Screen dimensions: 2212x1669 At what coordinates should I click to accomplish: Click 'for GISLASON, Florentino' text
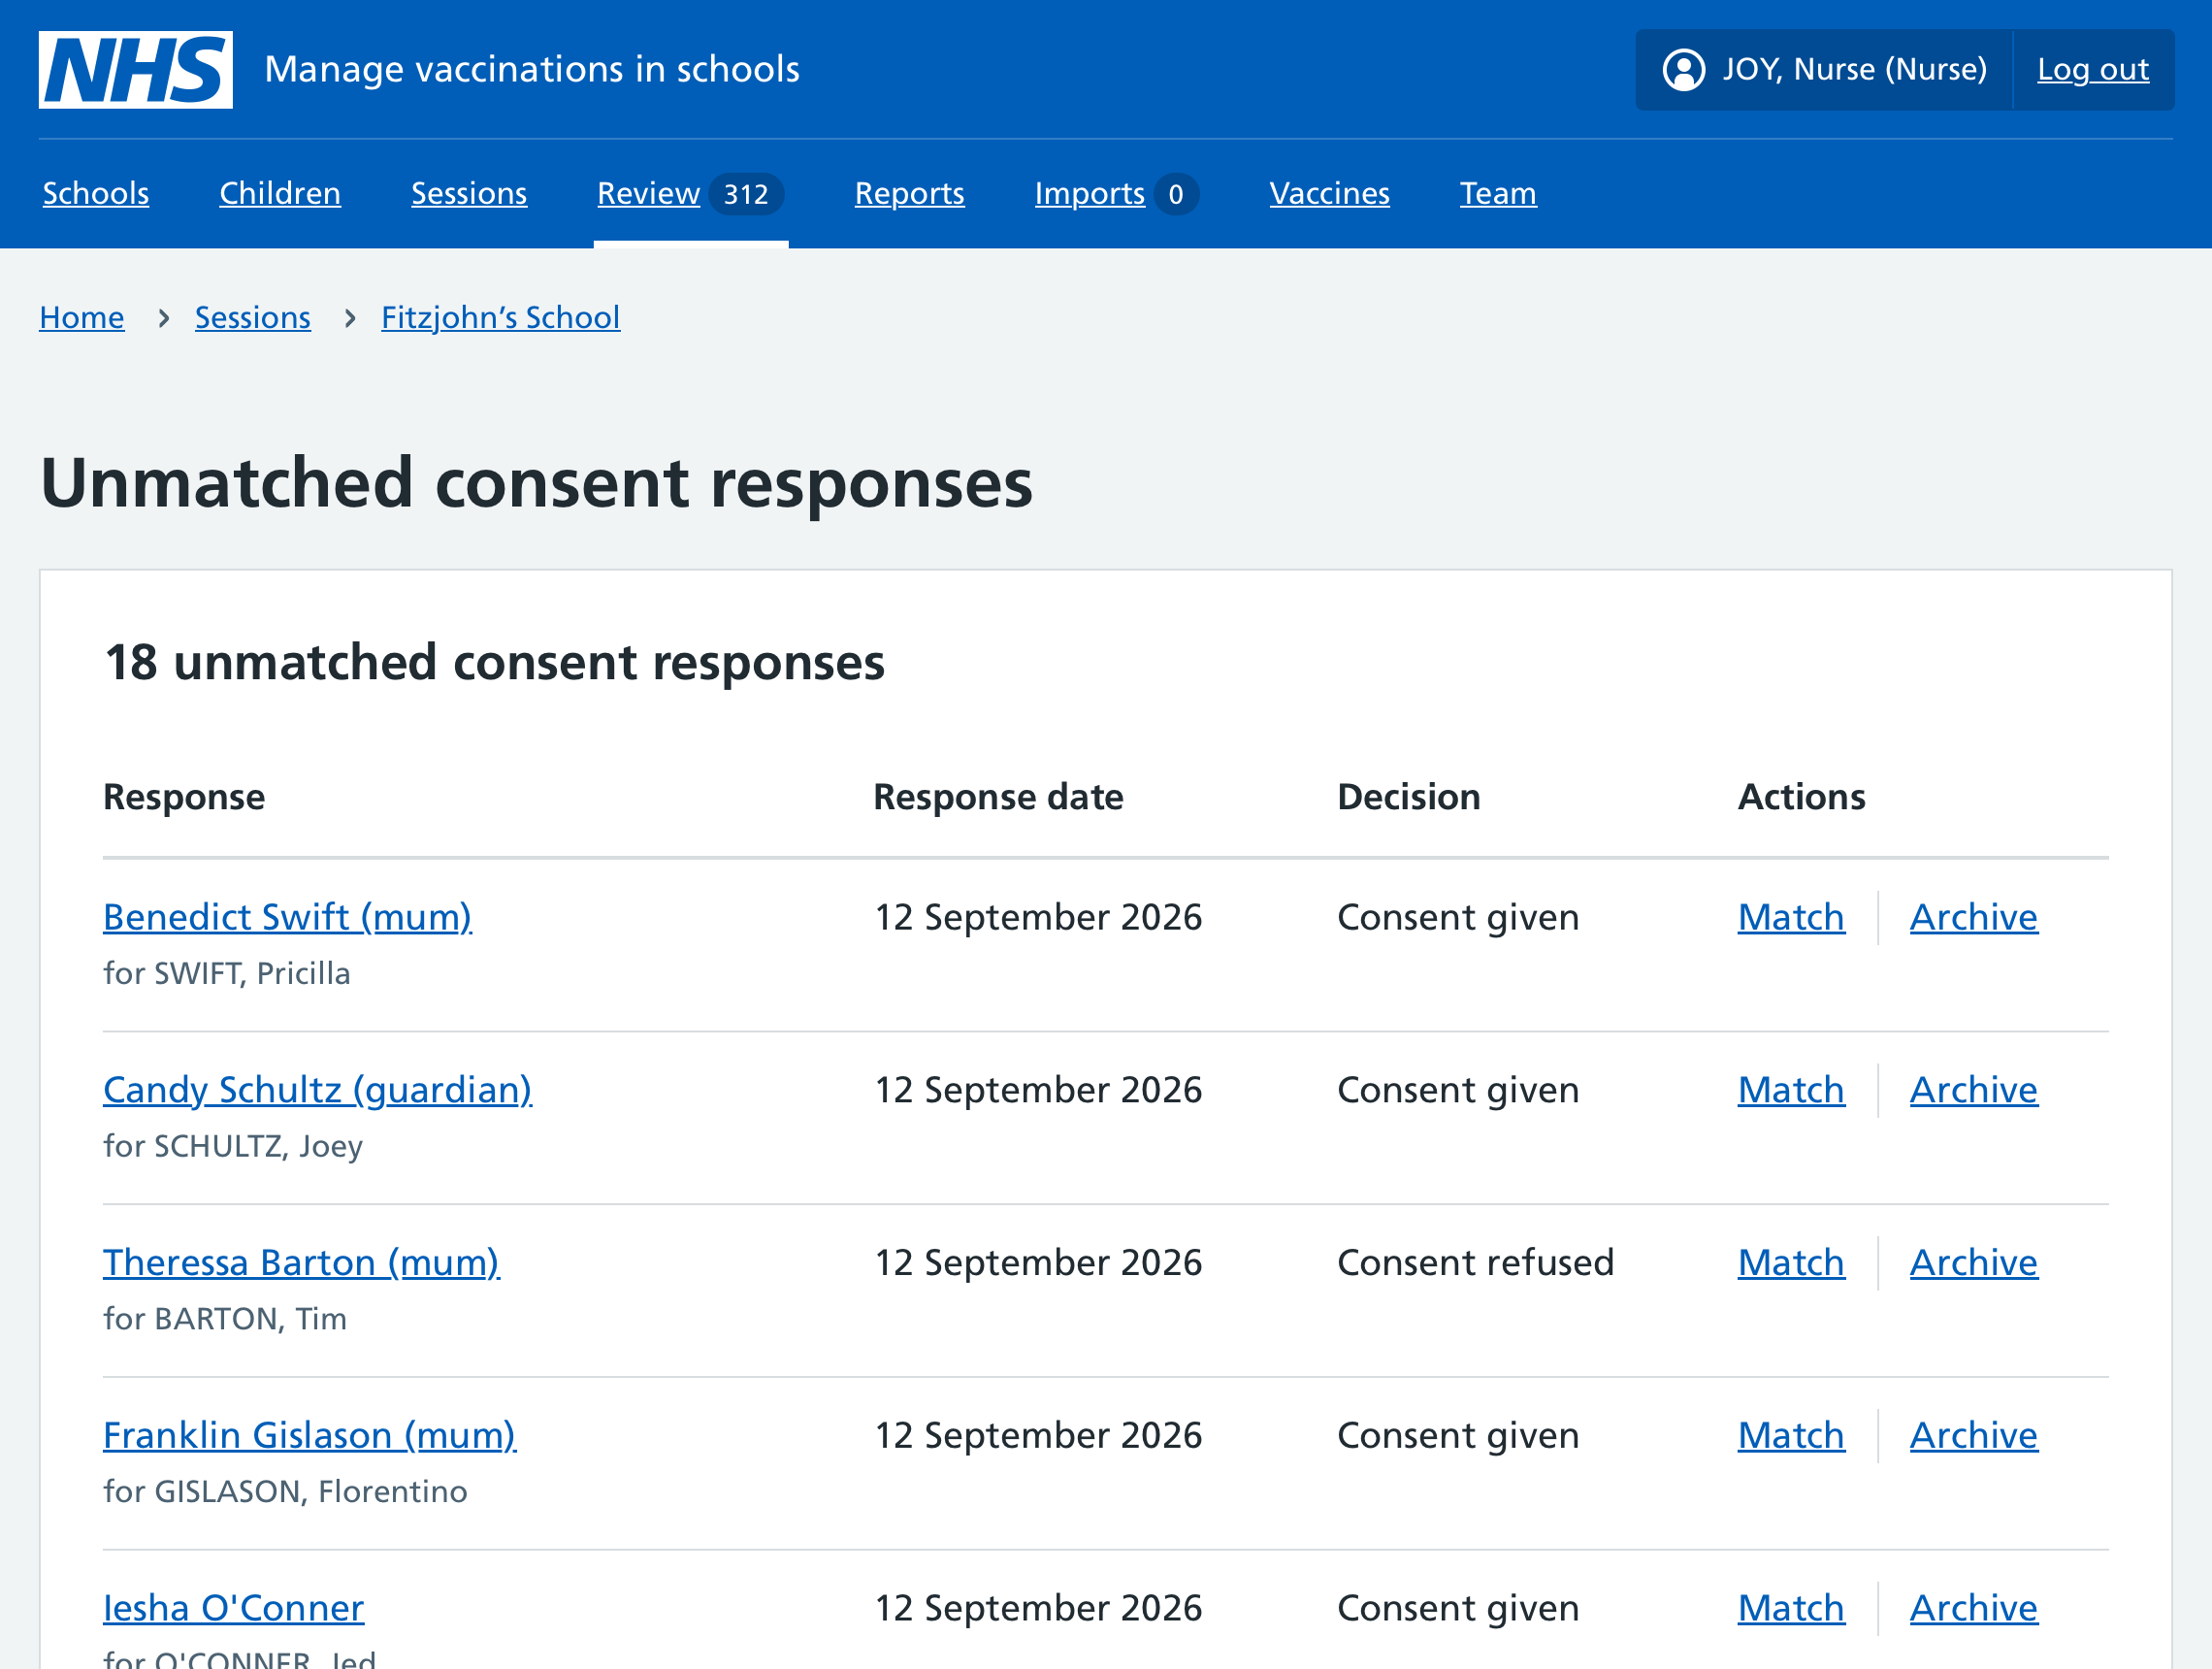pyautogui.click(x=285, y=1492)
